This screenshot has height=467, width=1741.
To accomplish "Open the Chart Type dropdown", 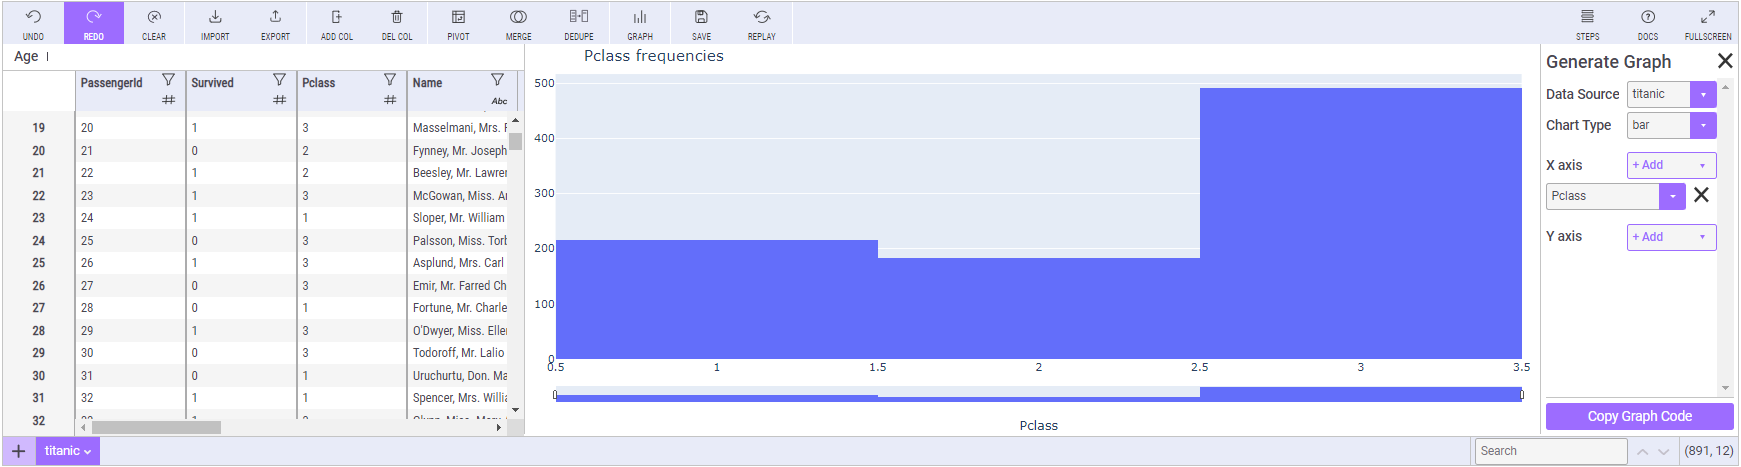I will tap(1703, 125).
